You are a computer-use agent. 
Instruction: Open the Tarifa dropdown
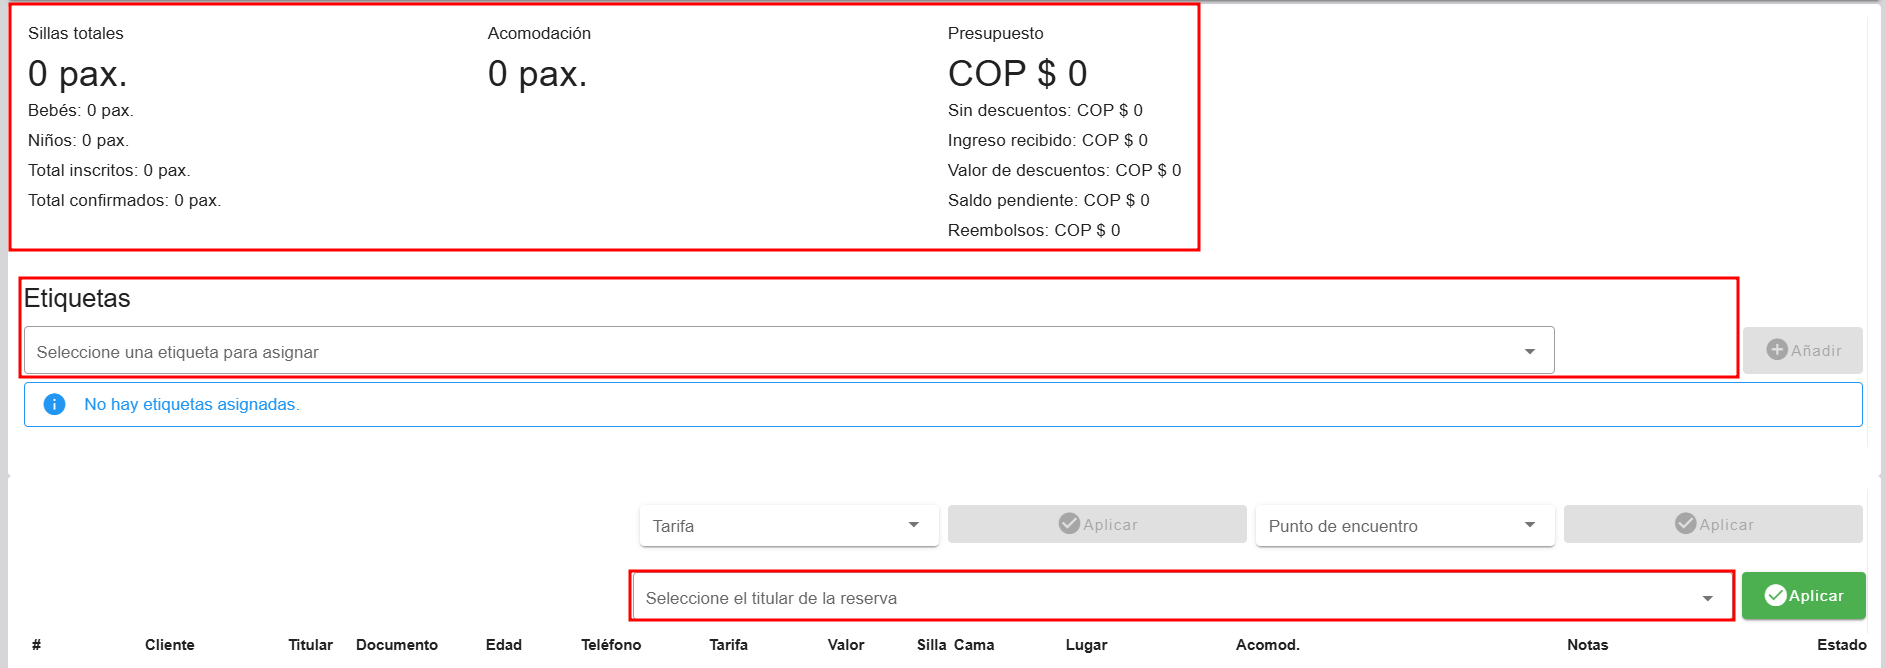(x=788, y=526)
